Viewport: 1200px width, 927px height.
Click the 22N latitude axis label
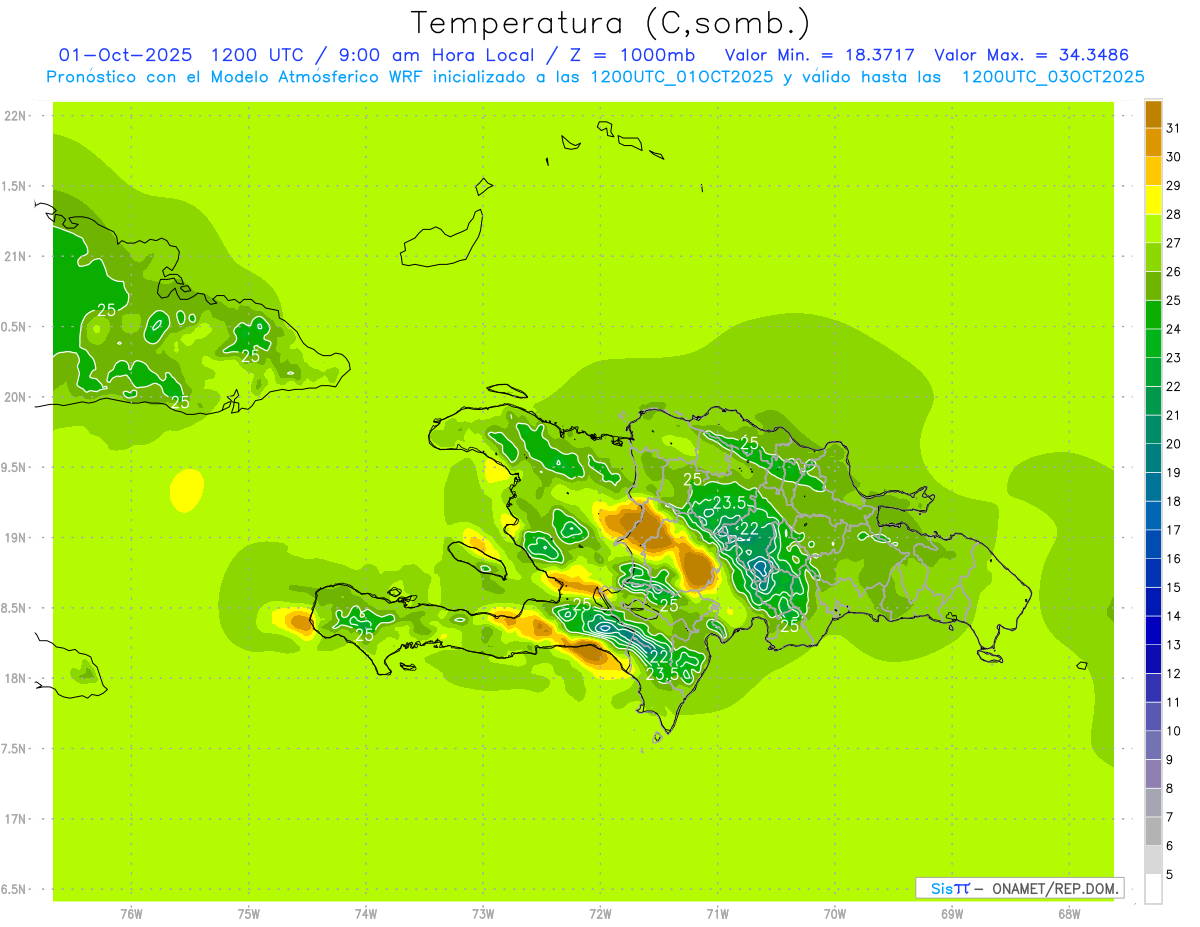click(x=17, y=116)
